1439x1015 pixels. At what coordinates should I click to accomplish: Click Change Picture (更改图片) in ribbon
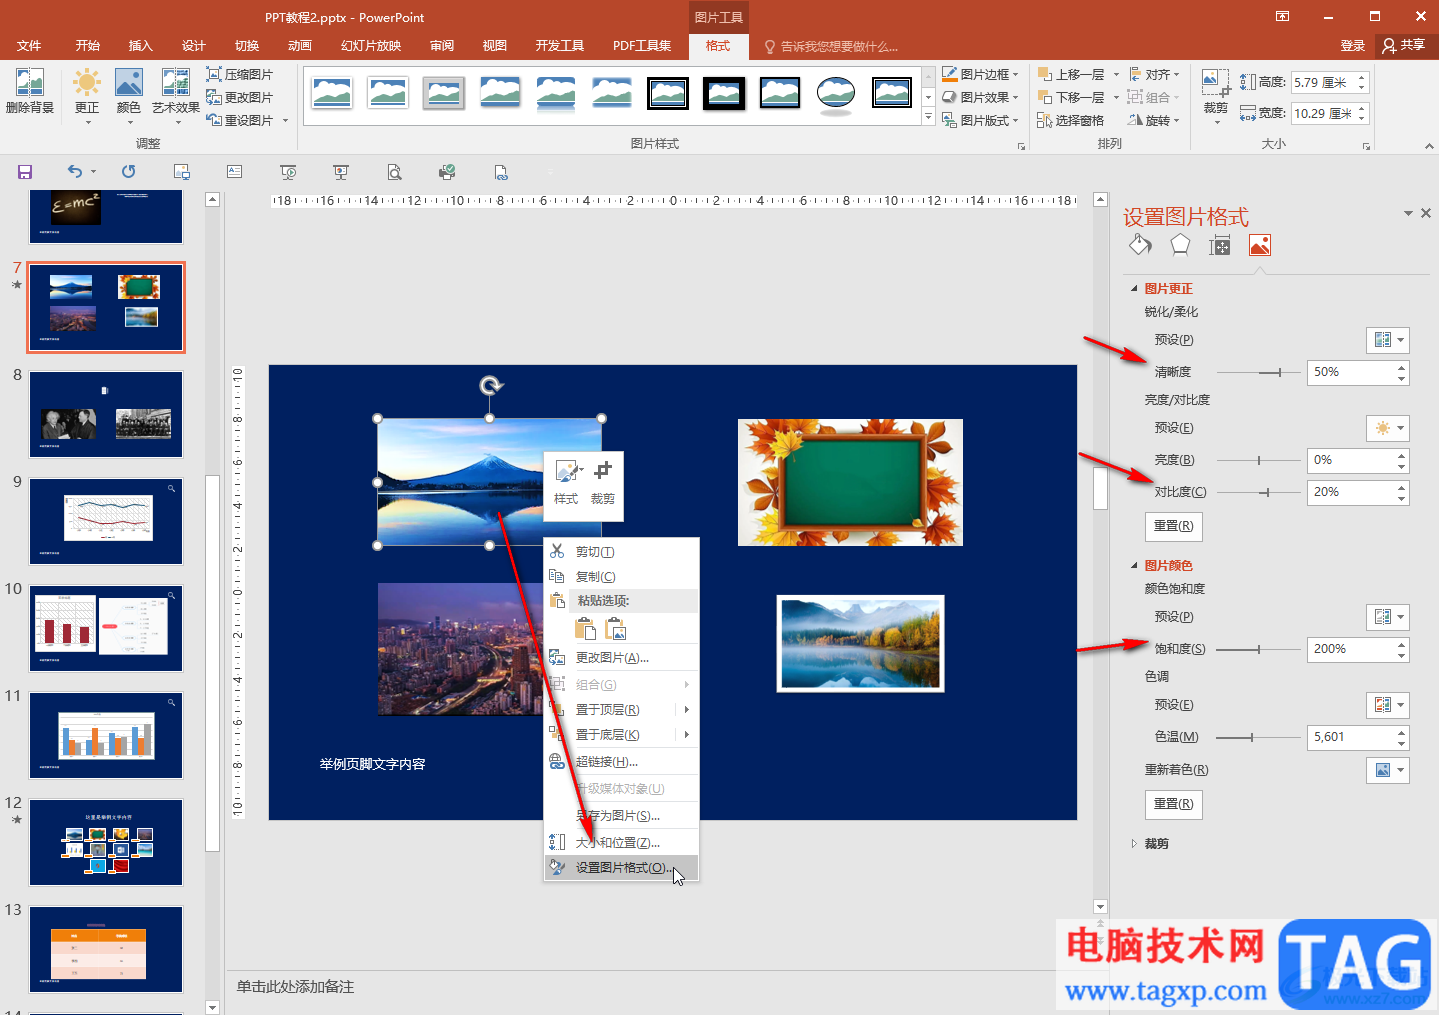pyautogui.click(x=240, y=97)
